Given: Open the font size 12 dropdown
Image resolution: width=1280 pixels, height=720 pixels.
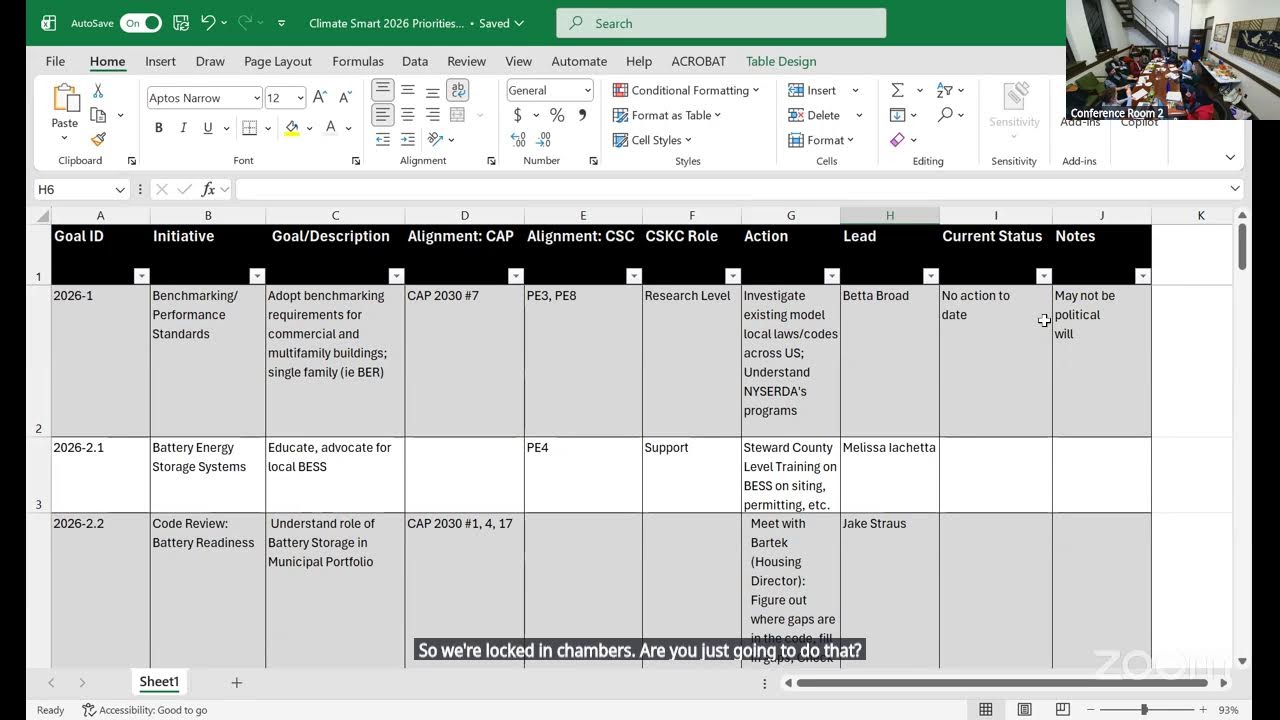Looking at the screenshot, I should click(300, 98).
